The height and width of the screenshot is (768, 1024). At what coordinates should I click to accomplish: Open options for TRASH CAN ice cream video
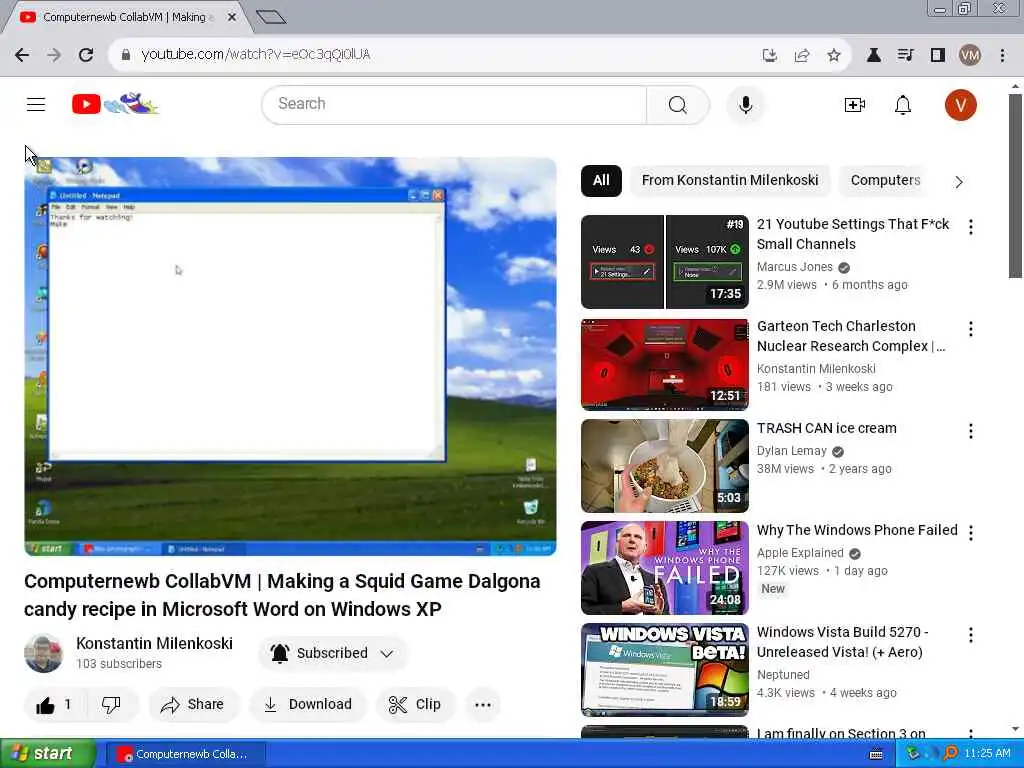[970, 430]
